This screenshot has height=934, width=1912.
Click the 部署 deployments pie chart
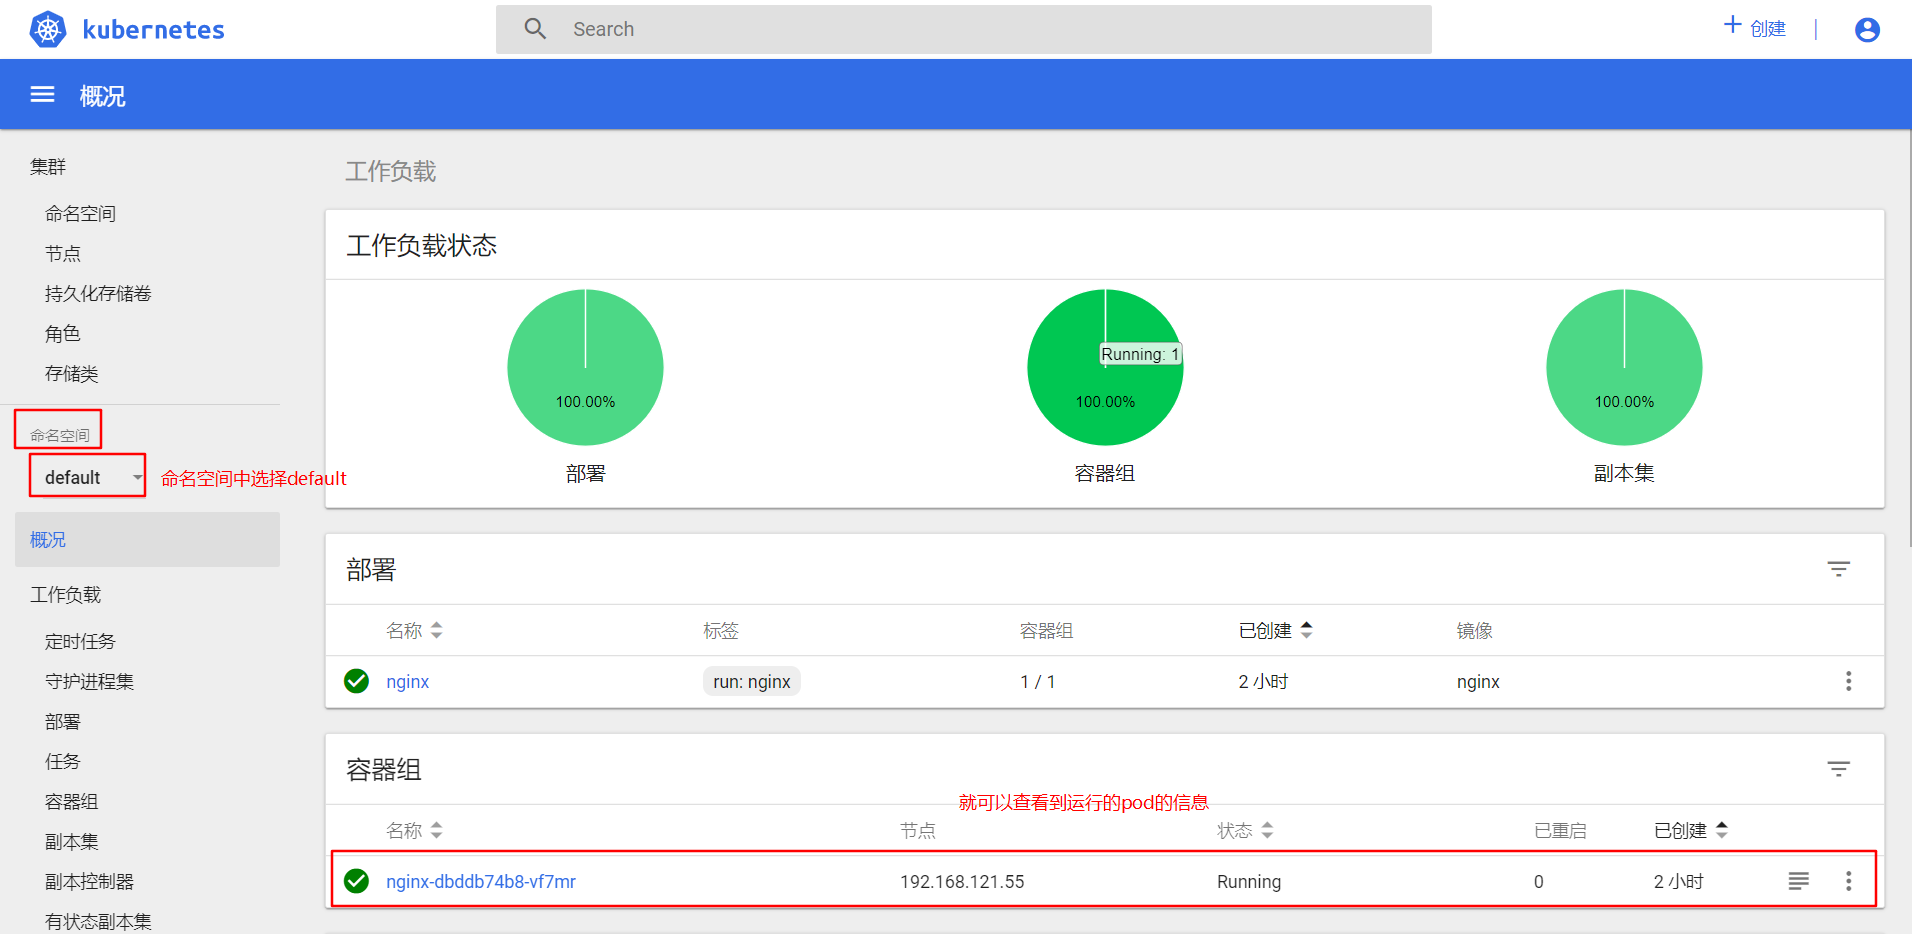(x=585, y=367)
